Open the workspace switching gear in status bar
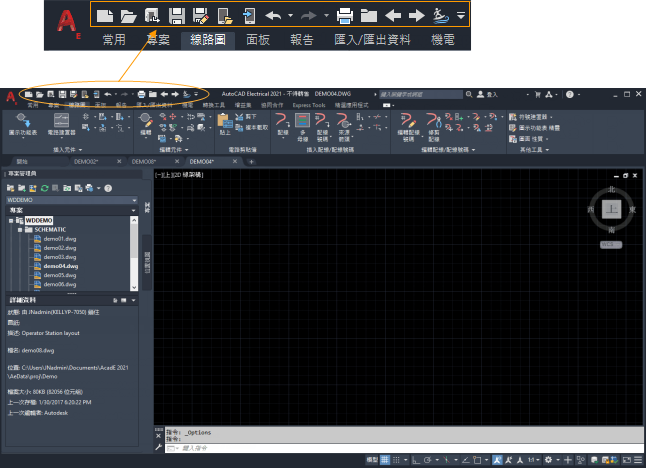The width and height of the screenshot is (646, 468). pyautogui.click(x=548, y=460)
